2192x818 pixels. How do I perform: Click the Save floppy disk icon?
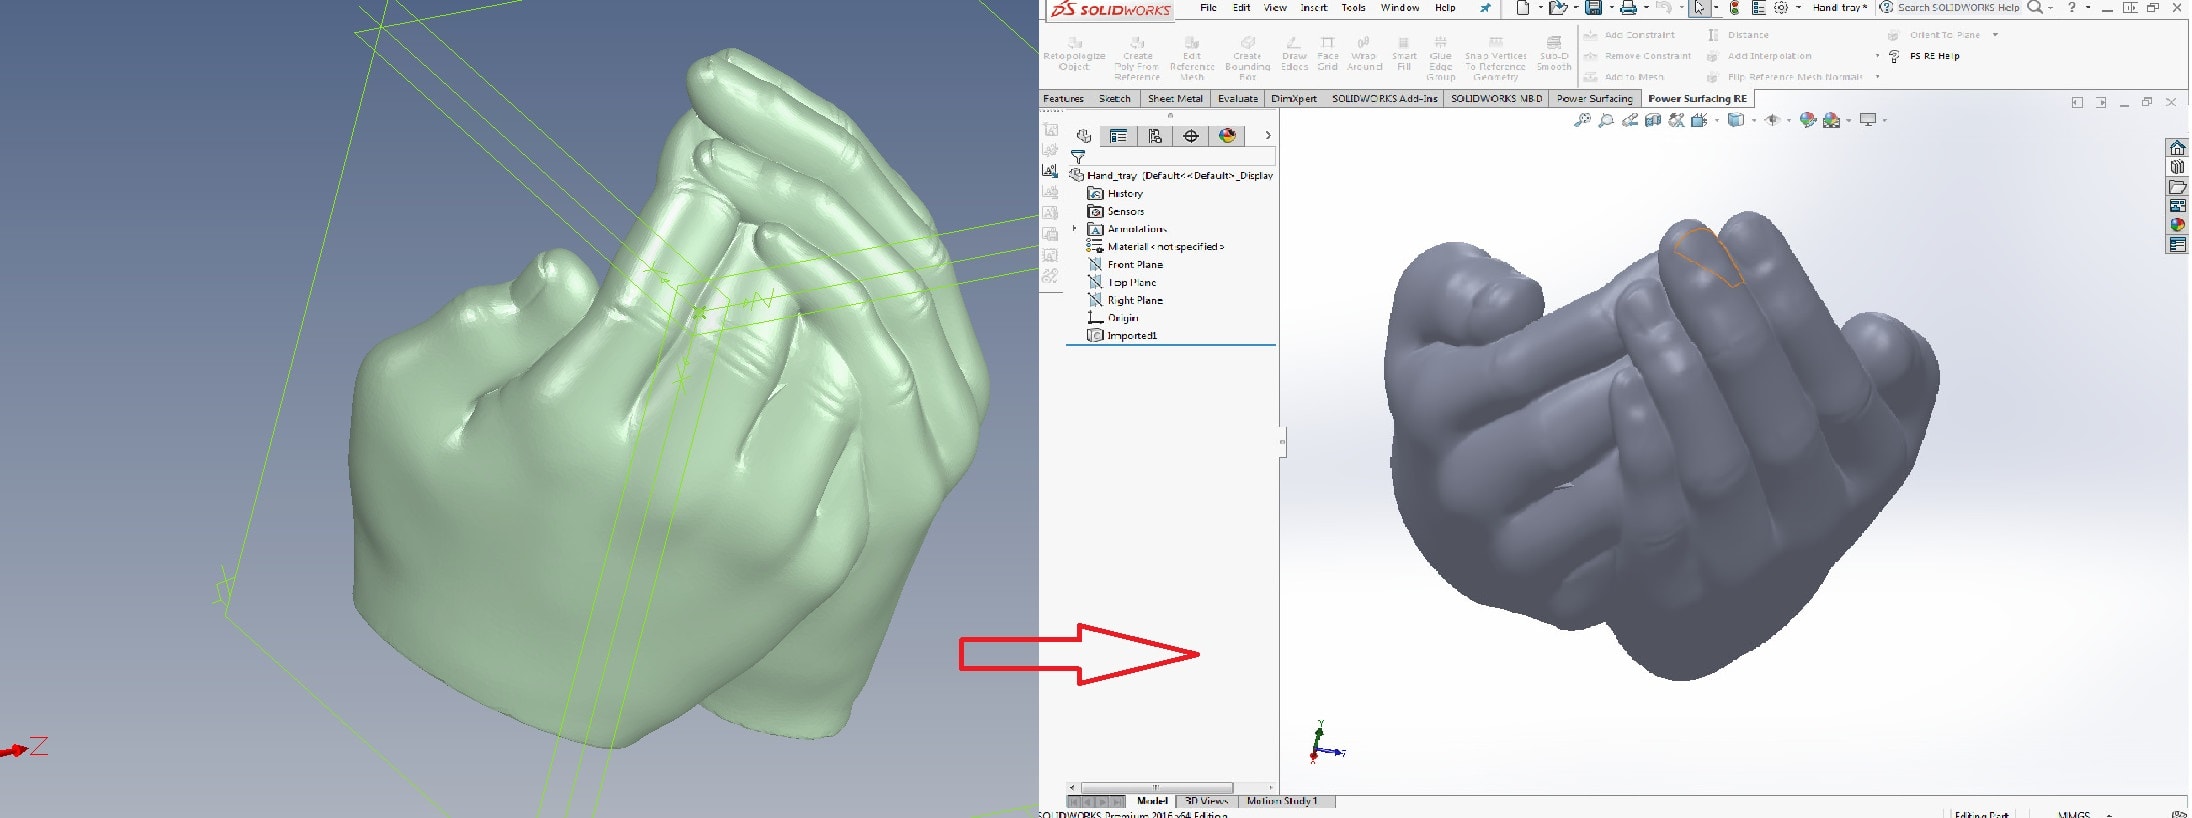pyautogui.click(x=1594, y=8)
